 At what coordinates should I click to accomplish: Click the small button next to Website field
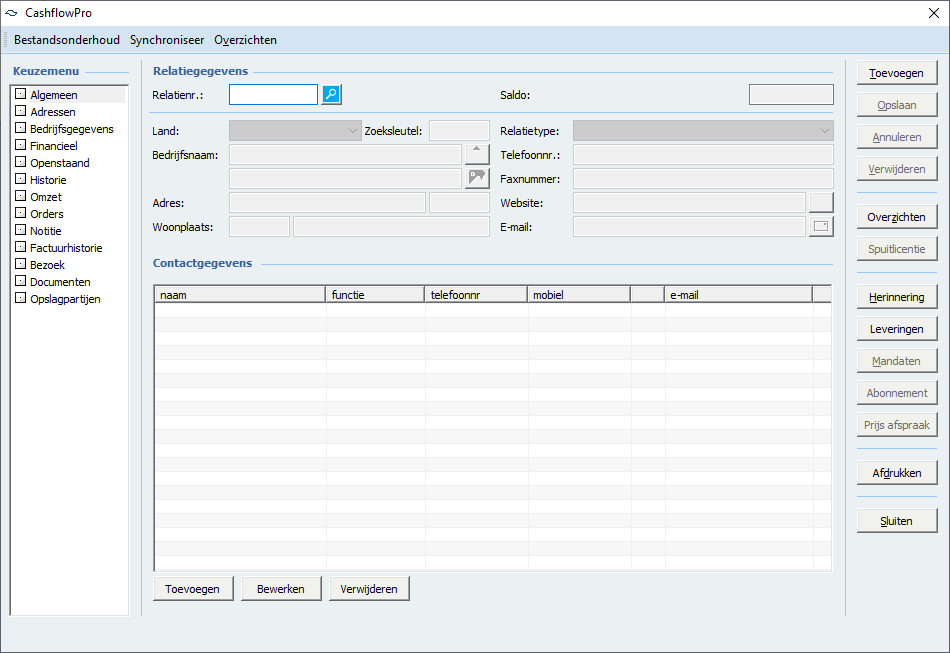coord(821,202)
